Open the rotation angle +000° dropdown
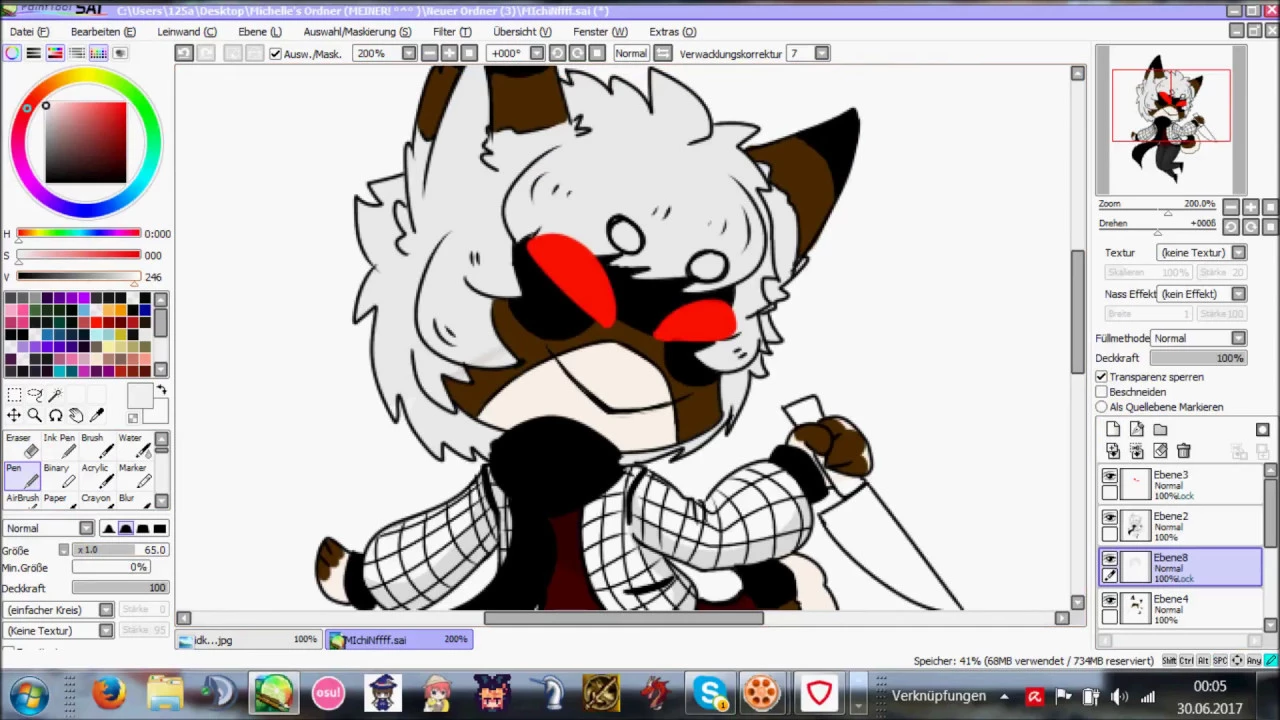The height and width of the screenshot is (720, 1280). coord(537,53)
